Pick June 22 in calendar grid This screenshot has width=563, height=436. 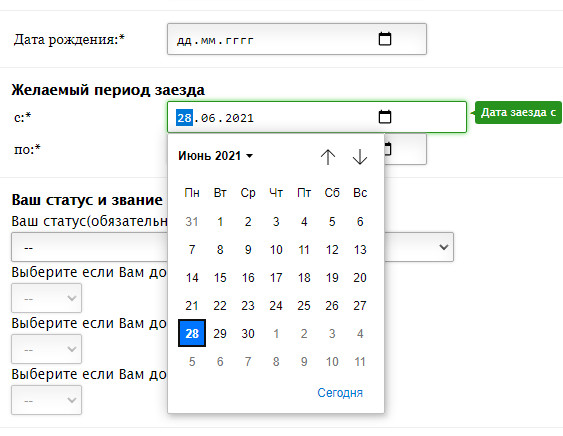[x=220, y=305]
